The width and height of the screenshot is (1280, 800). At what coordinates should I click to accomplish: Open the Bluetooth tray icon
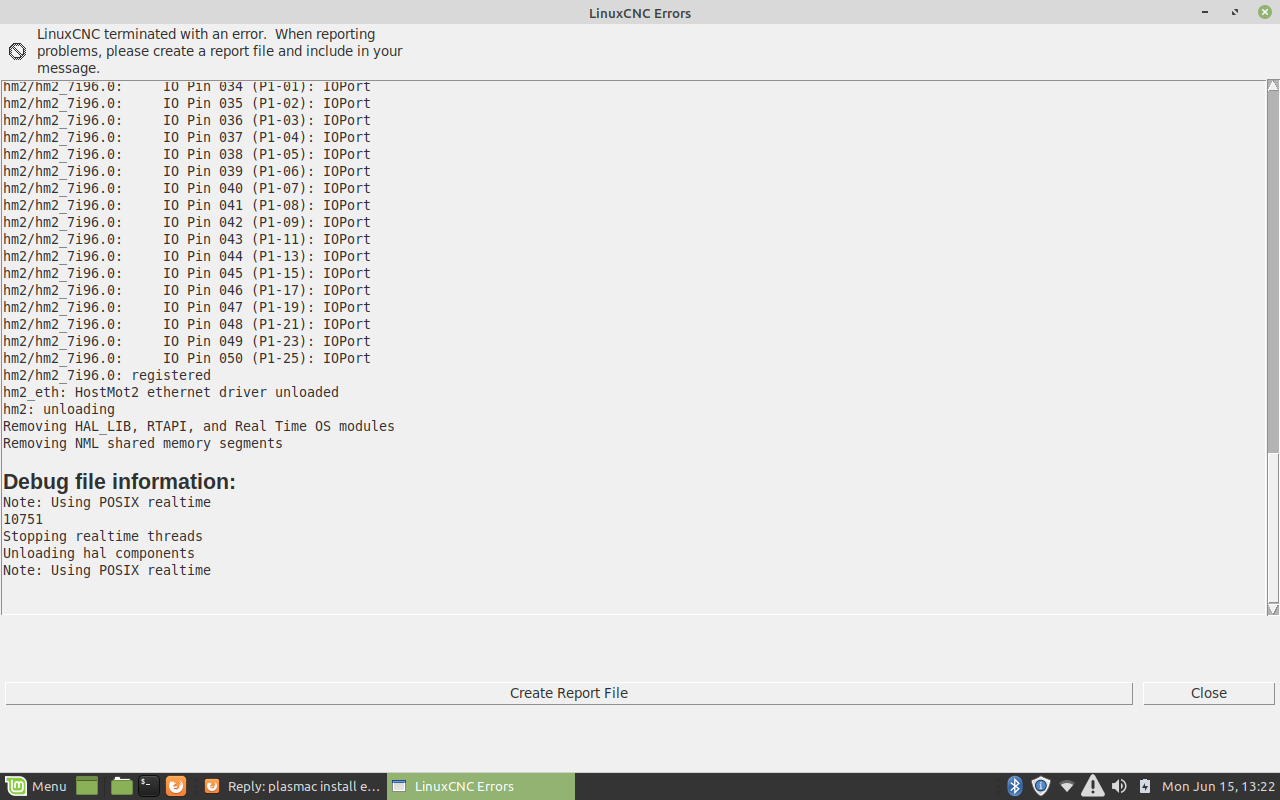(1014, 786)
